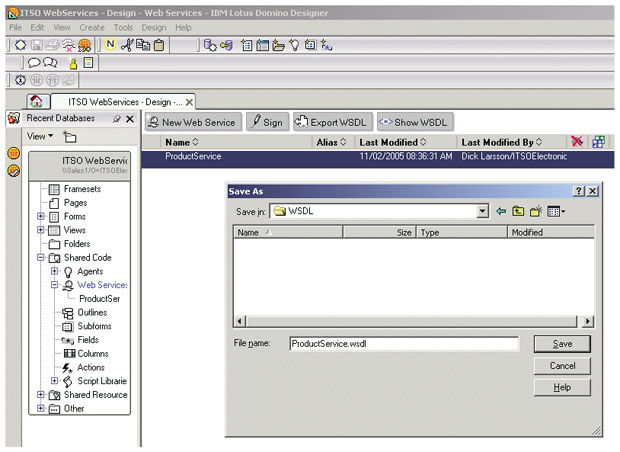Open the Save in folder dropdown
Viewport: 620px width, 452px height.
point(482,211)
